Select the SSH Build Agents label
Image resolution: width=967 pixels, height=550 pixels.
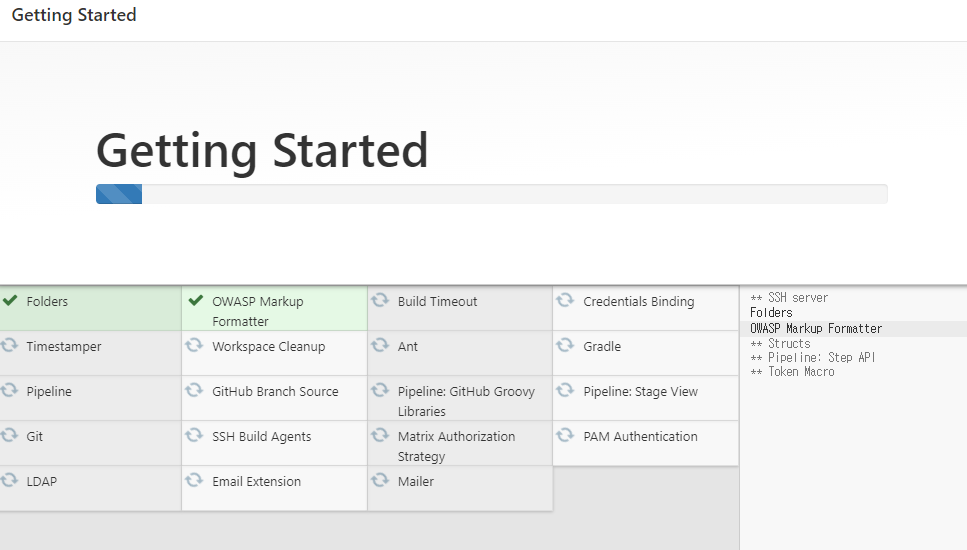point(261,437)
